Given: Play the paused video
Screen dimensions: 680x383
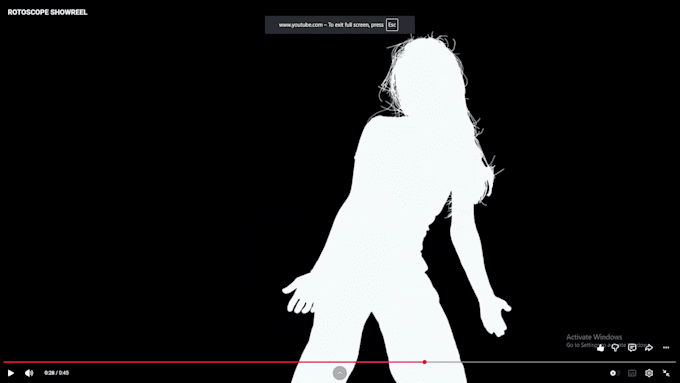Looking at the screenshot, I should [11, 373].
